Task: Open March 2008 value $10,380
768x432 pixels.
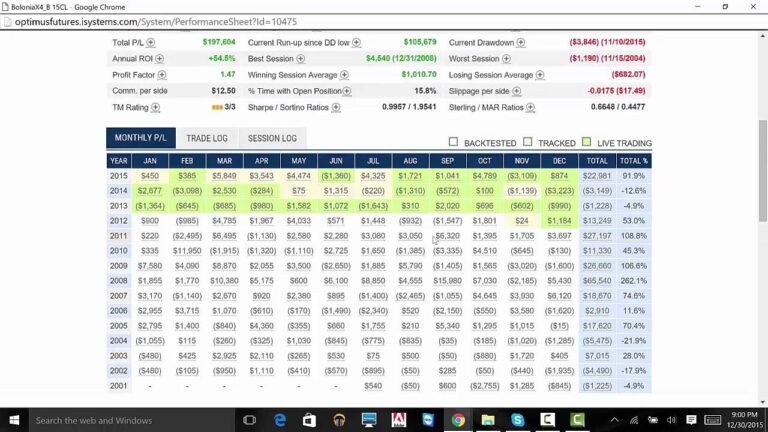Action: 224,281
